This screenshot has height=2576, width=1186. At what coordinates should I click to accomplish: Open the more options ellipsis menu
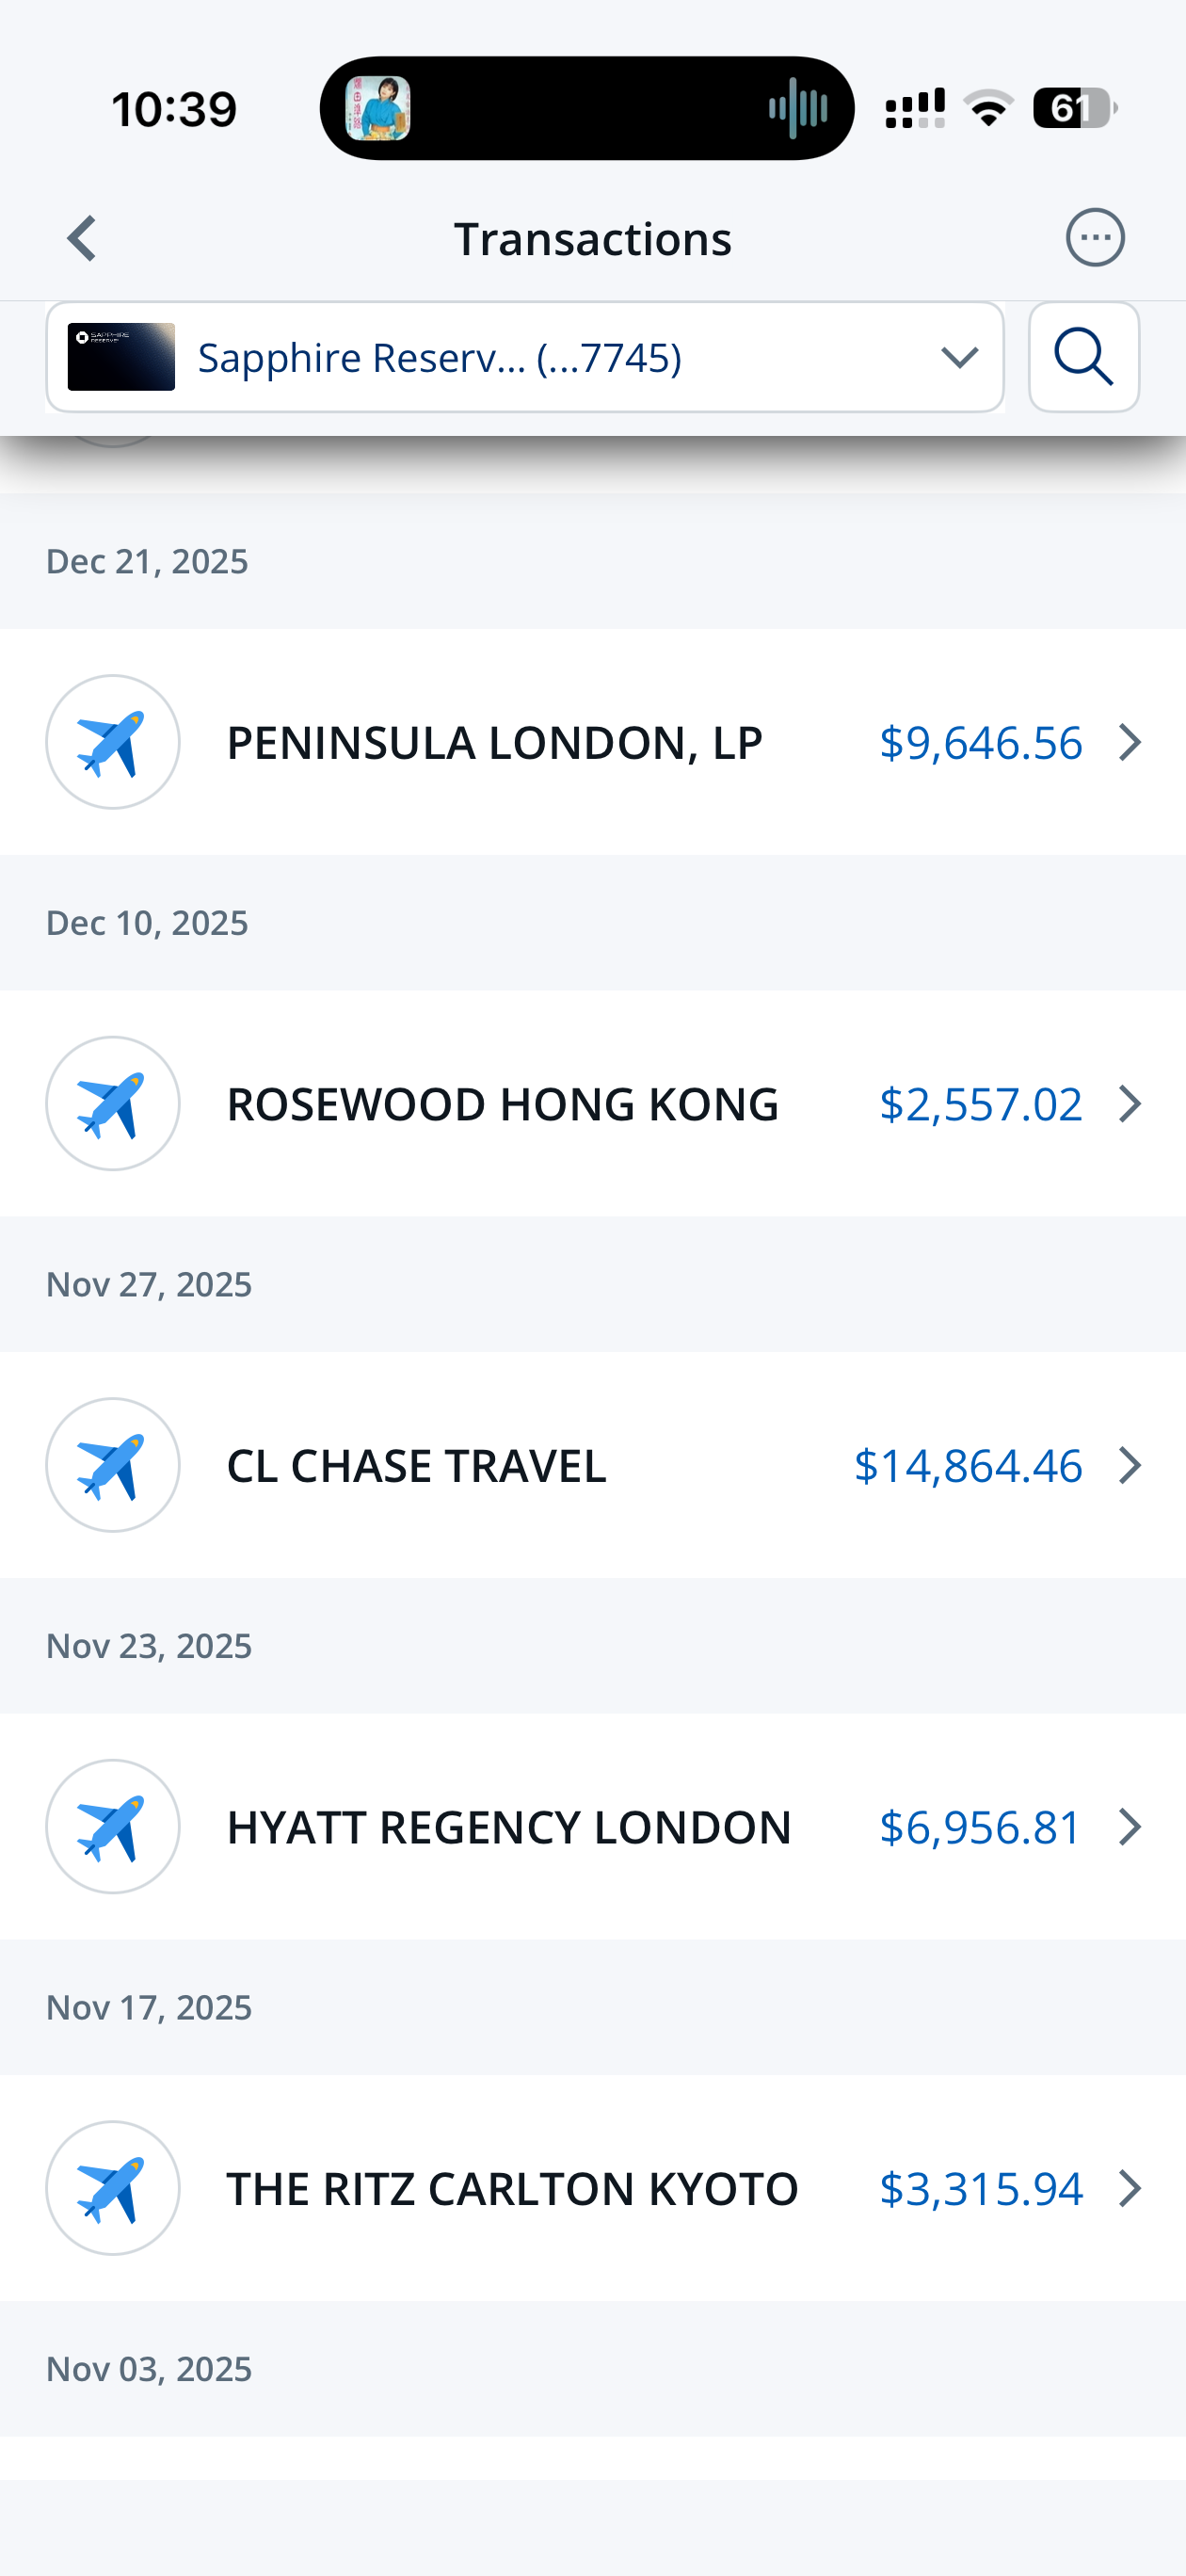1095,238
